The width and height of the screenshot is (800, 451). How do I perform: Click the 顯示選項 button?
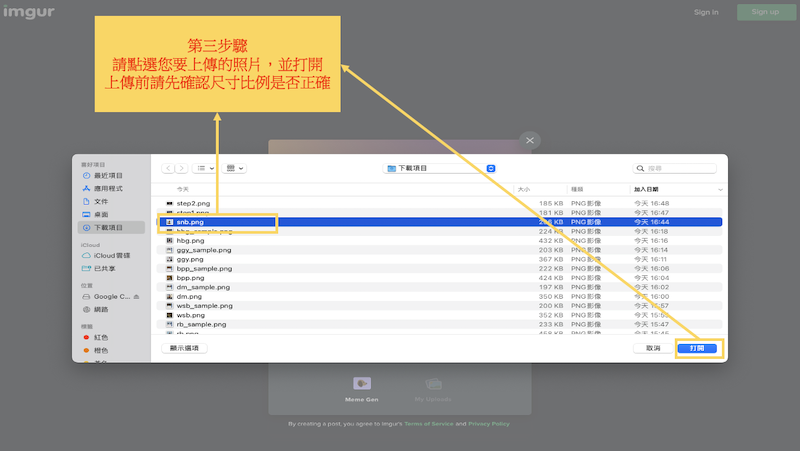tap(184, 348)
